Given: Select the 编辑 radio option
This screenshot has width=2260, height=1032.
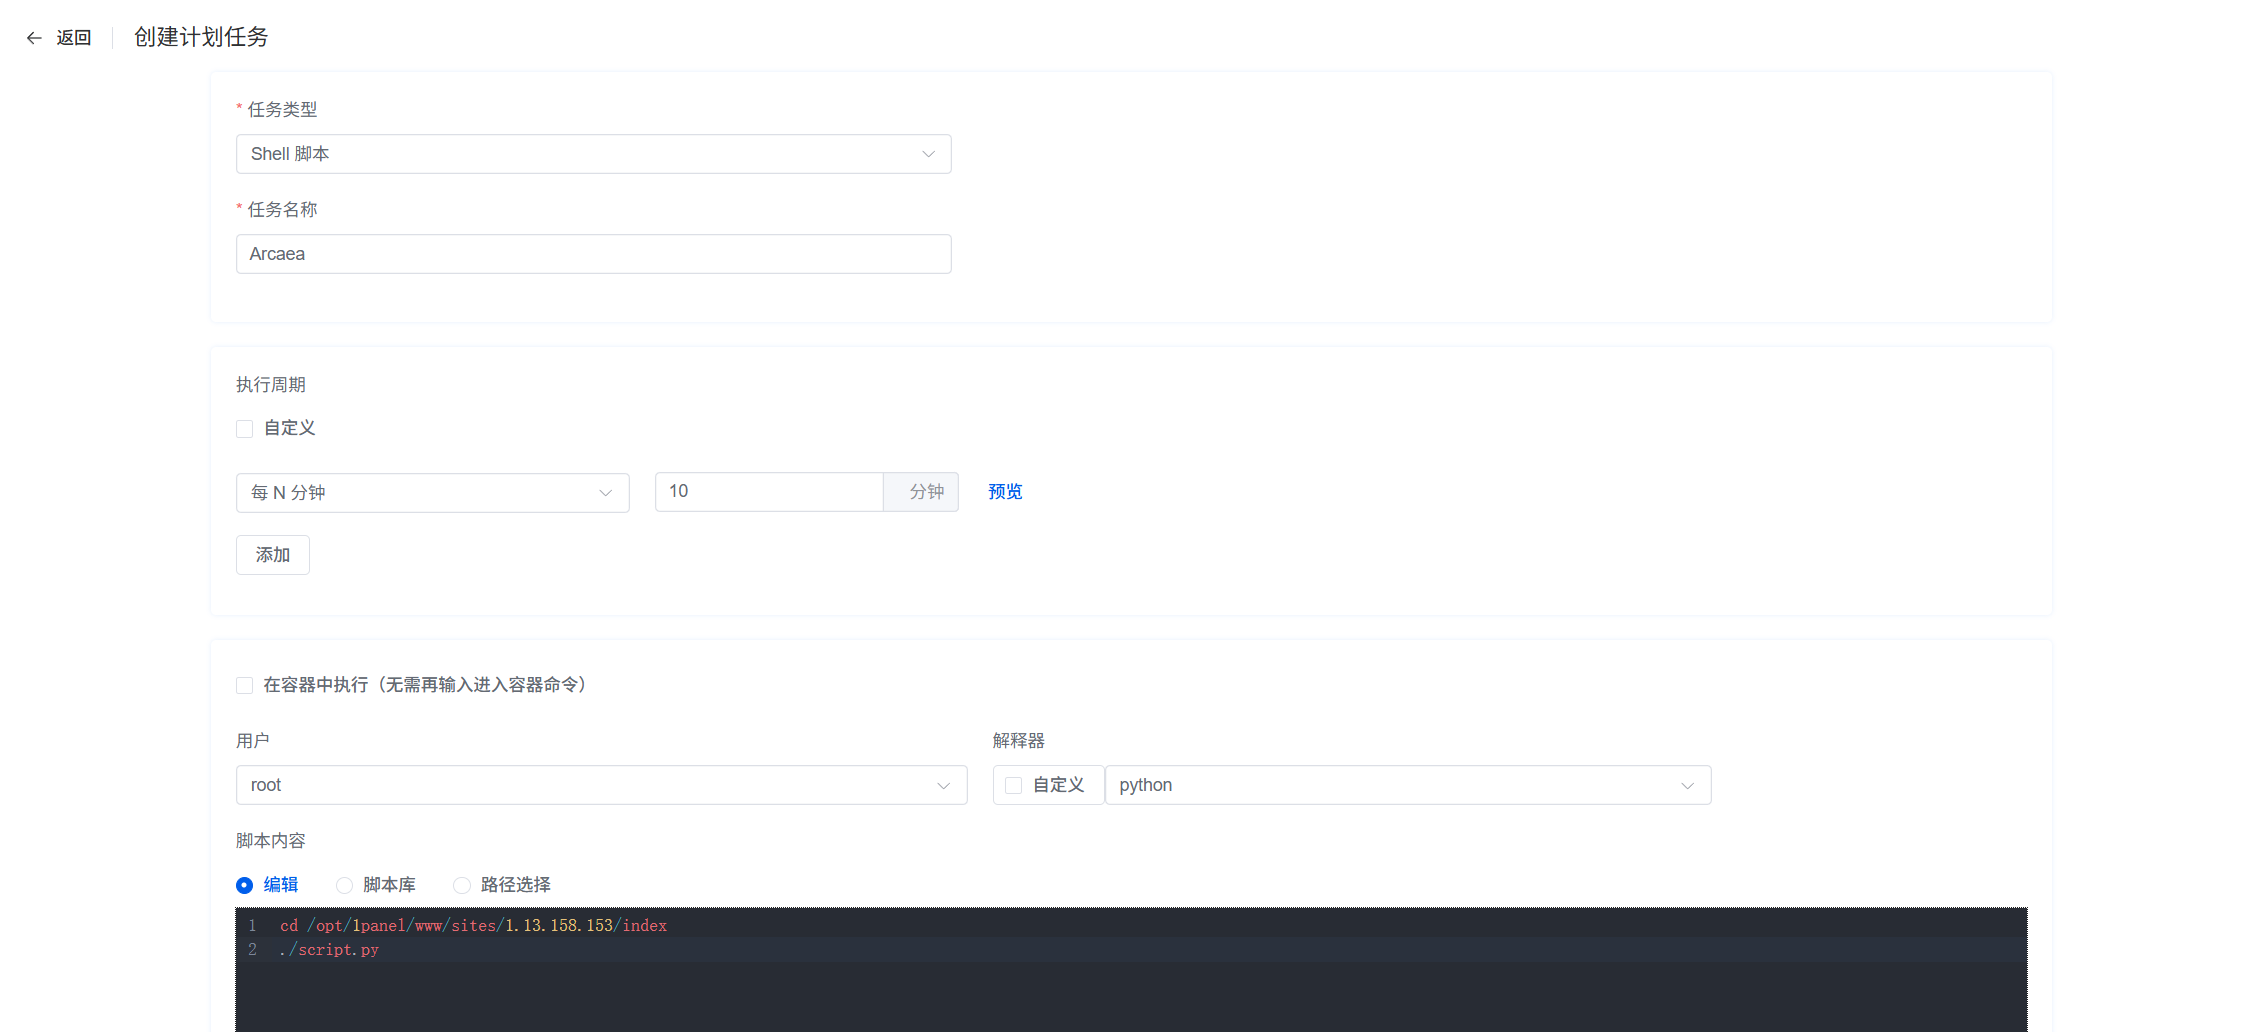Looking at the screenshot, I should (x=245, y=885).
